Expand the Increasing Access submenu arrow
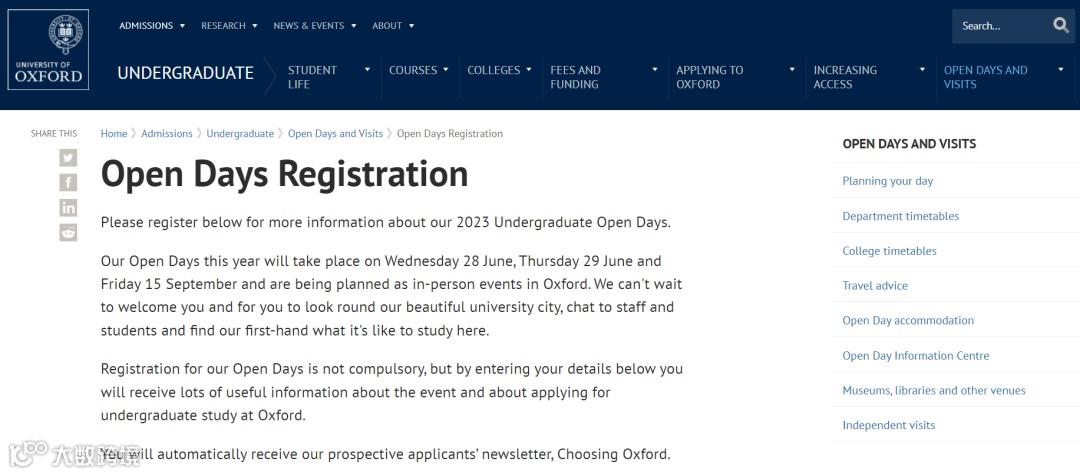The image size is (1080, 475). pyautogui.click(x=922, y=70)
